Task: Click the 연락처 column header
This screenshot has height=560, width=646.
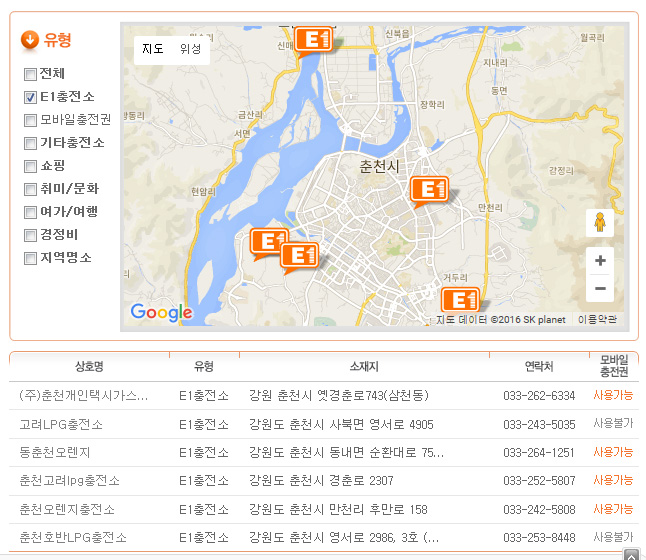Action: (539, 366)
